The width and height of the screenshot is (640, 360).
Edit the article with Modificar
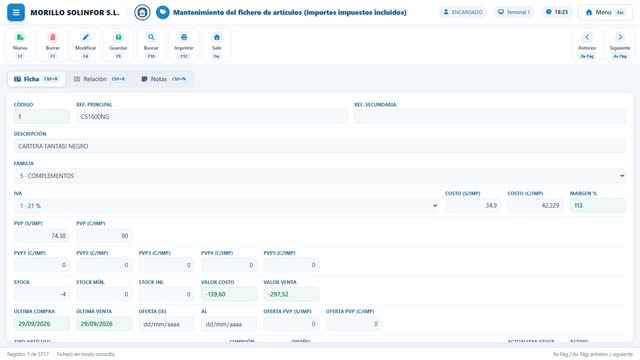pos(85,46)
